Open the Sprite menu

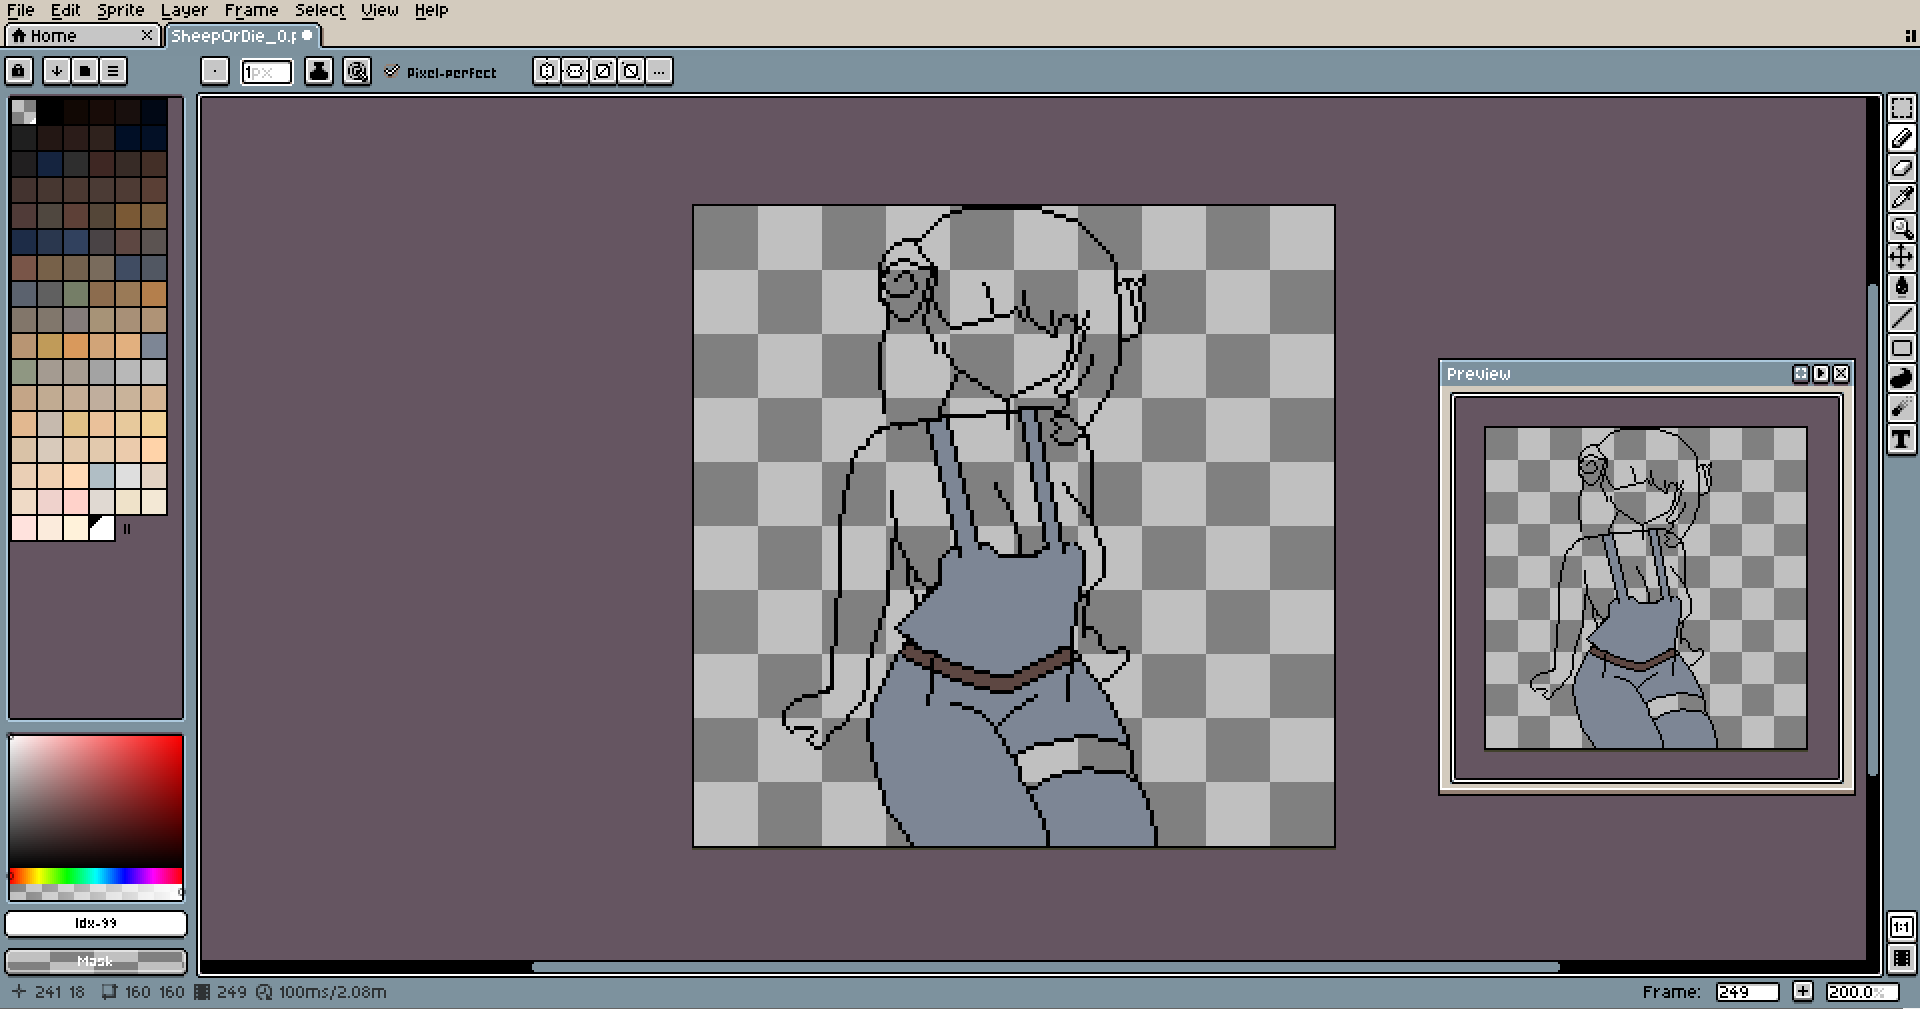tap(120, 10)
